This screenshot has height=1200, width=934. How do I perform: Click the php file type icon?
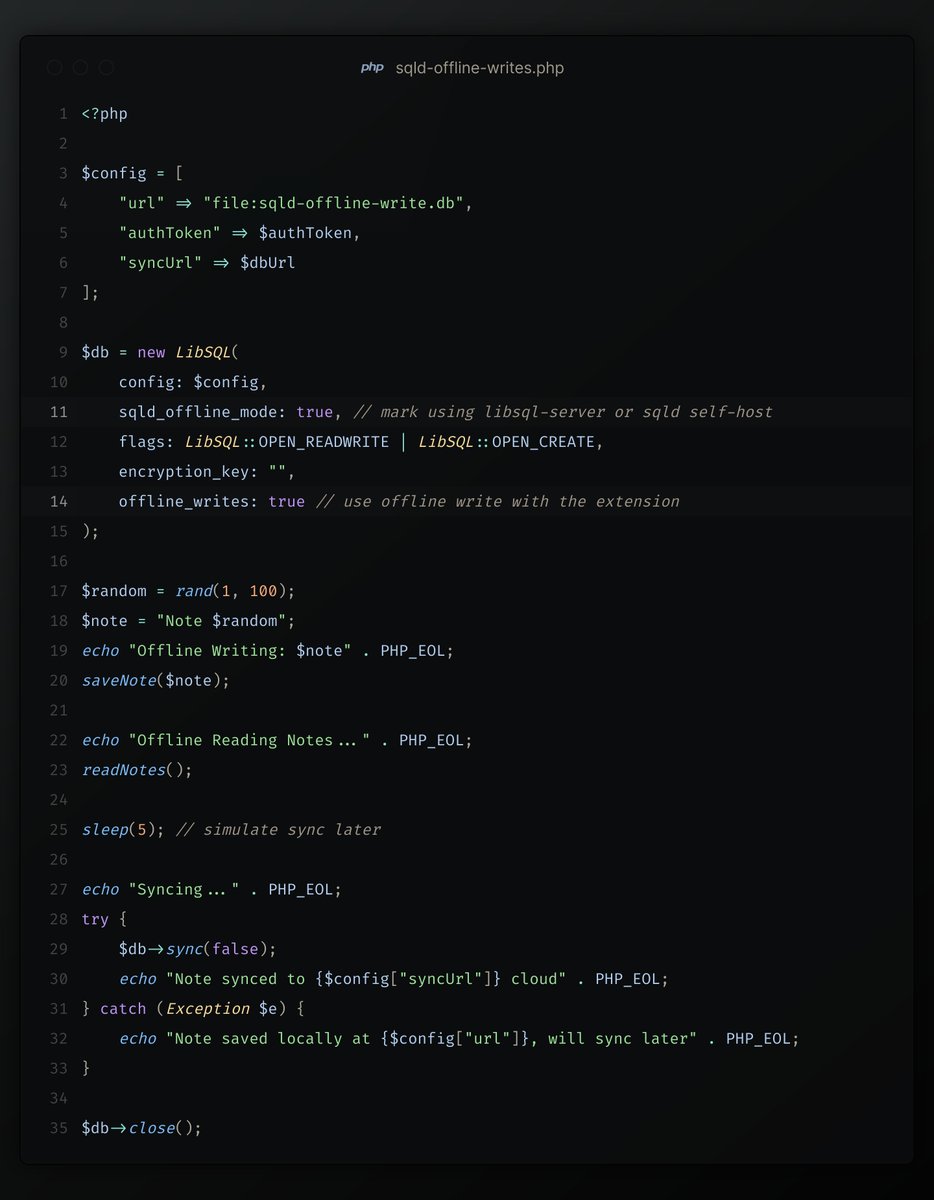(x=372, y=68)
